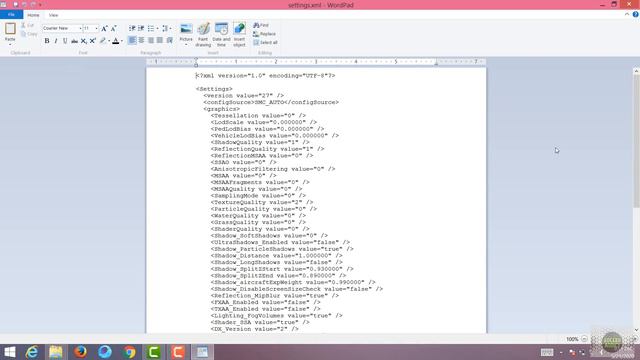The height and width of the screenshot is (360, 640).
Task: Expand the Picture dropdown arrow
Action: [186, 44]
